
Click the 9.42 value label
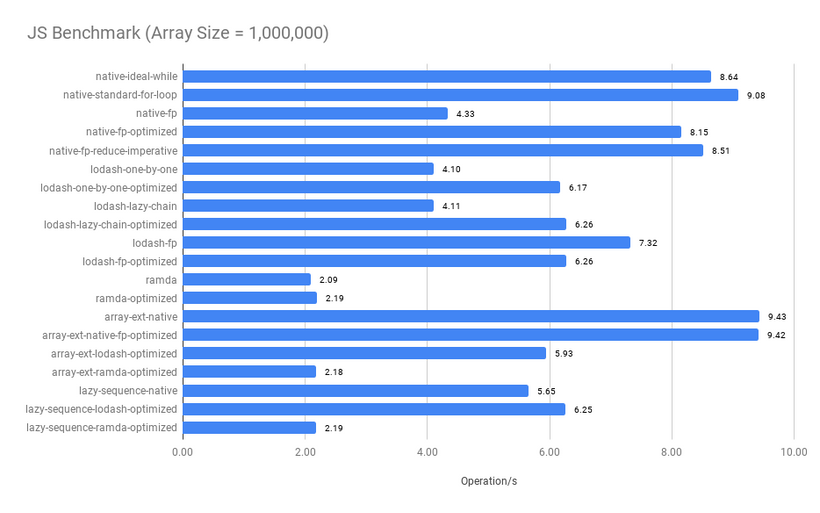click(x=776, y=335)
